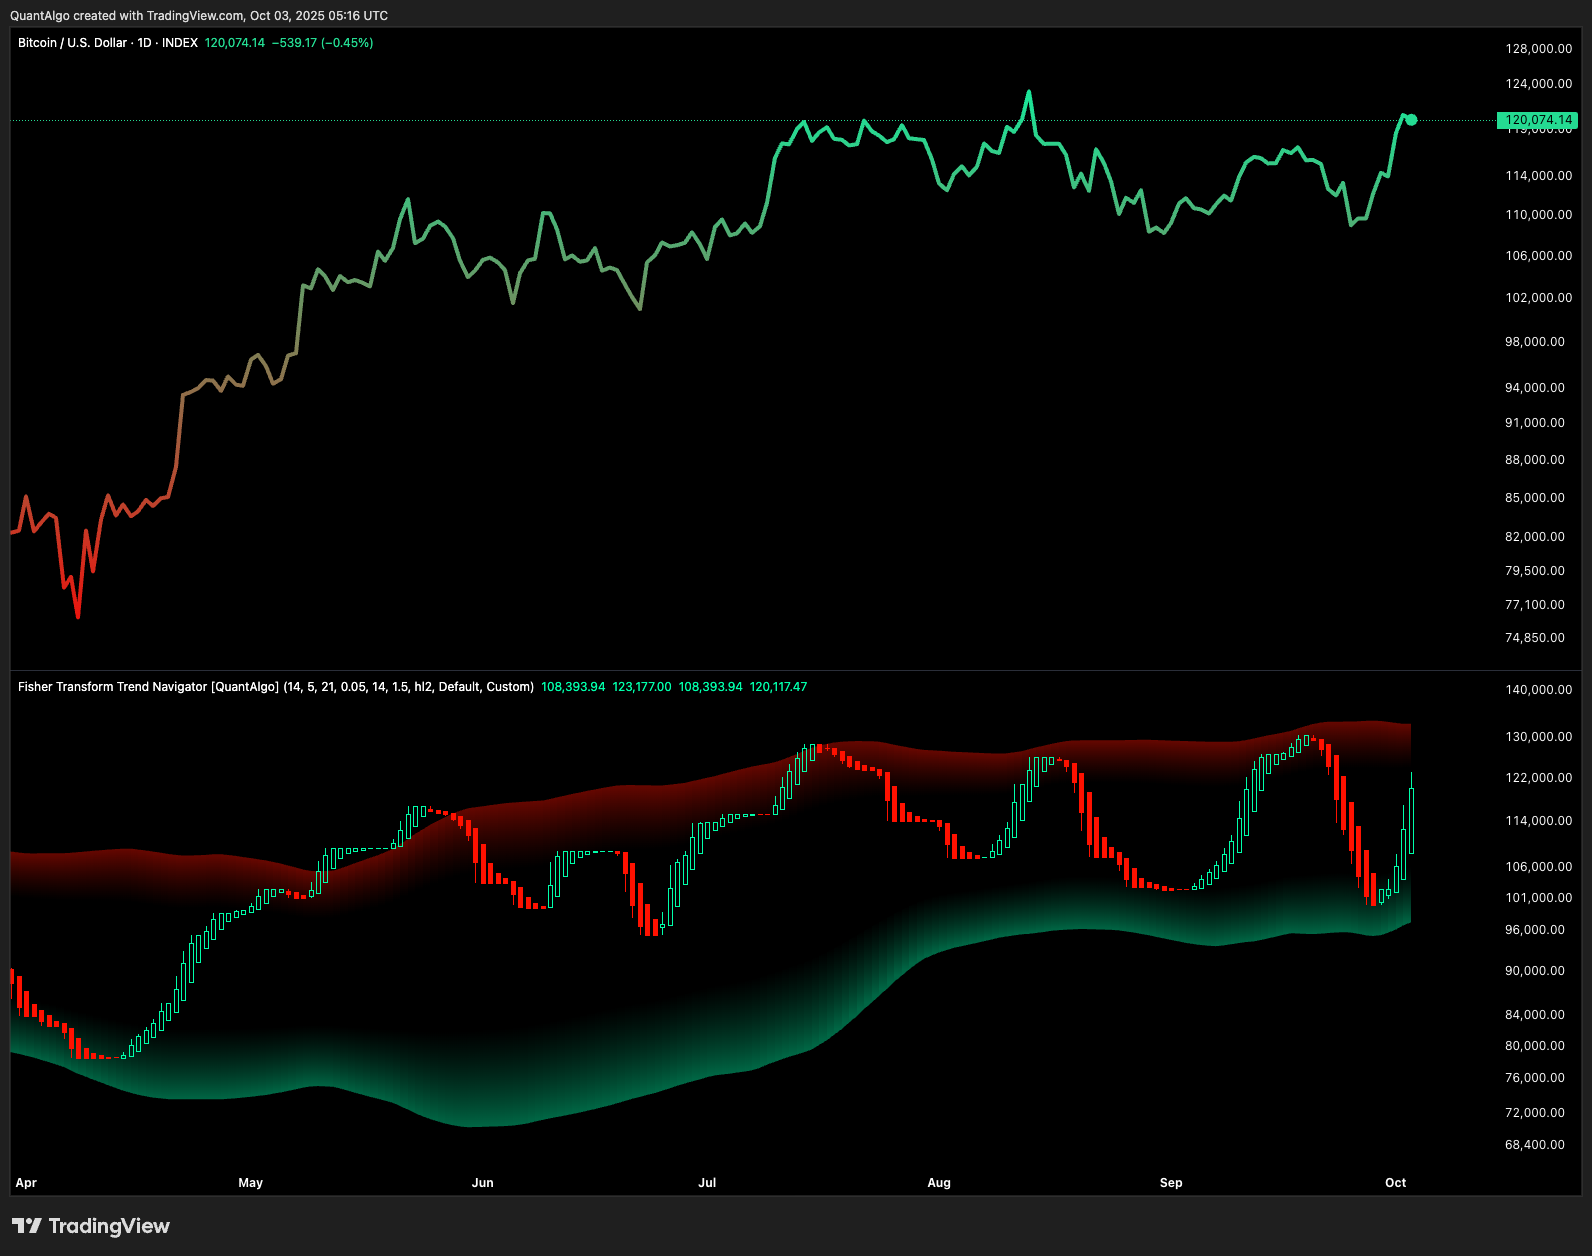The image size is (1592, 1256).
Task: Click the 94,000.00 price scale label
Action: tap(1535, 388)
